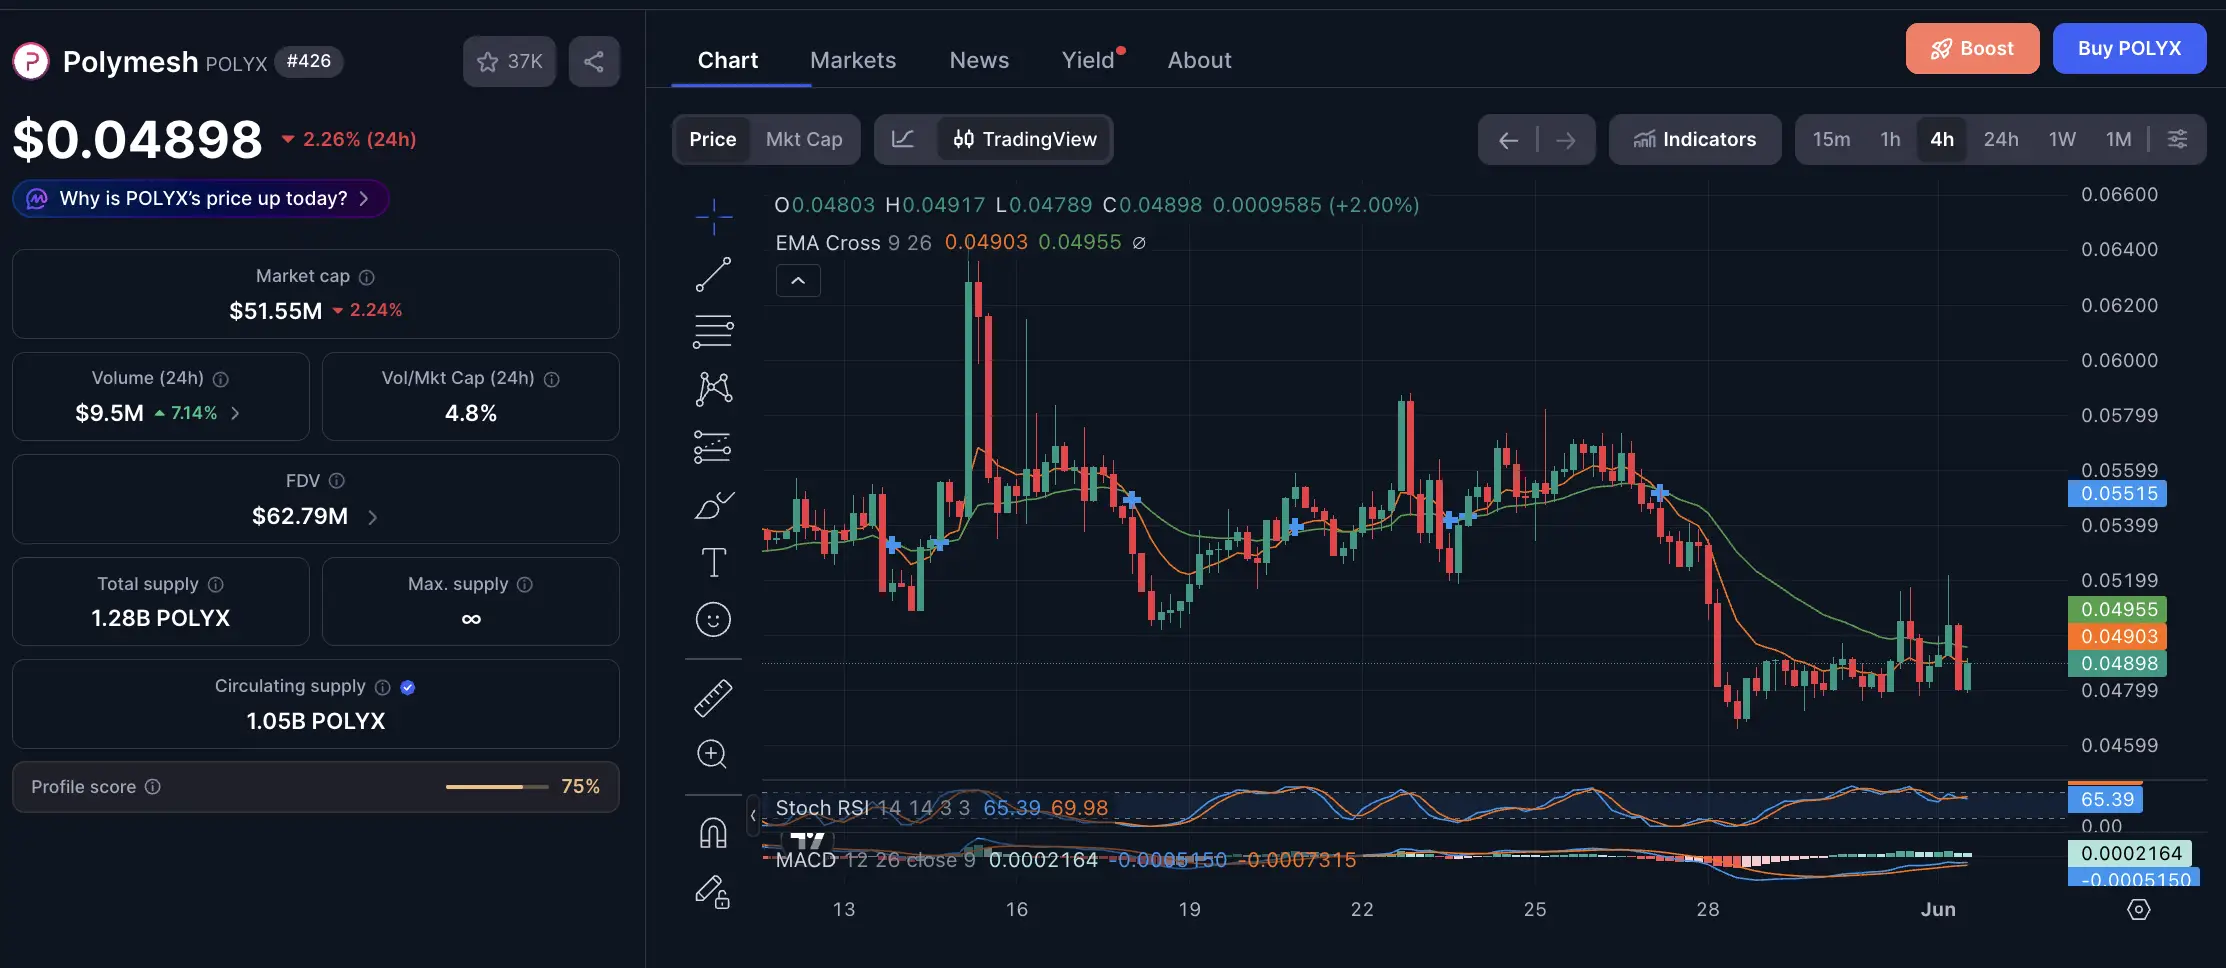2226x968 pixels.
Task: Click the Jun date label on time axis
Action: click(x=1938, y=909)
